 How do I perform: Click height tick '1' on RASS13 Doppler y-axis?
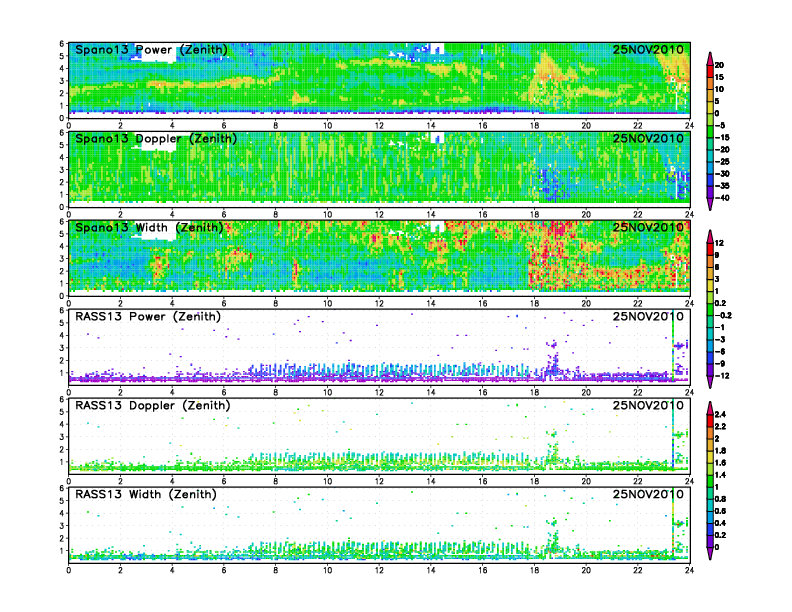(x=62, y=462)
